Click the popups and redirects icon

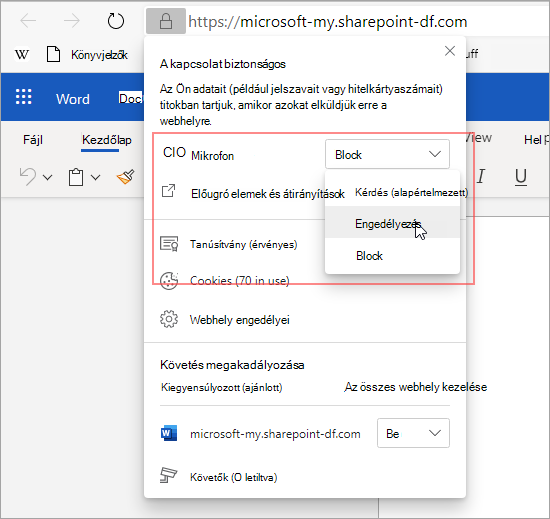pos(168,191)
